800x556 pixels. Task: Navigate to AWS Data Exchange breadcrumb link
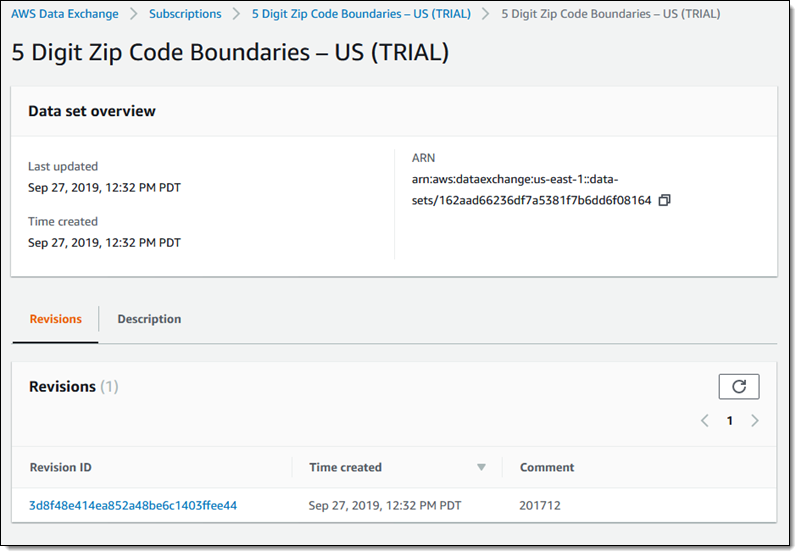click(x=65, y=14)
